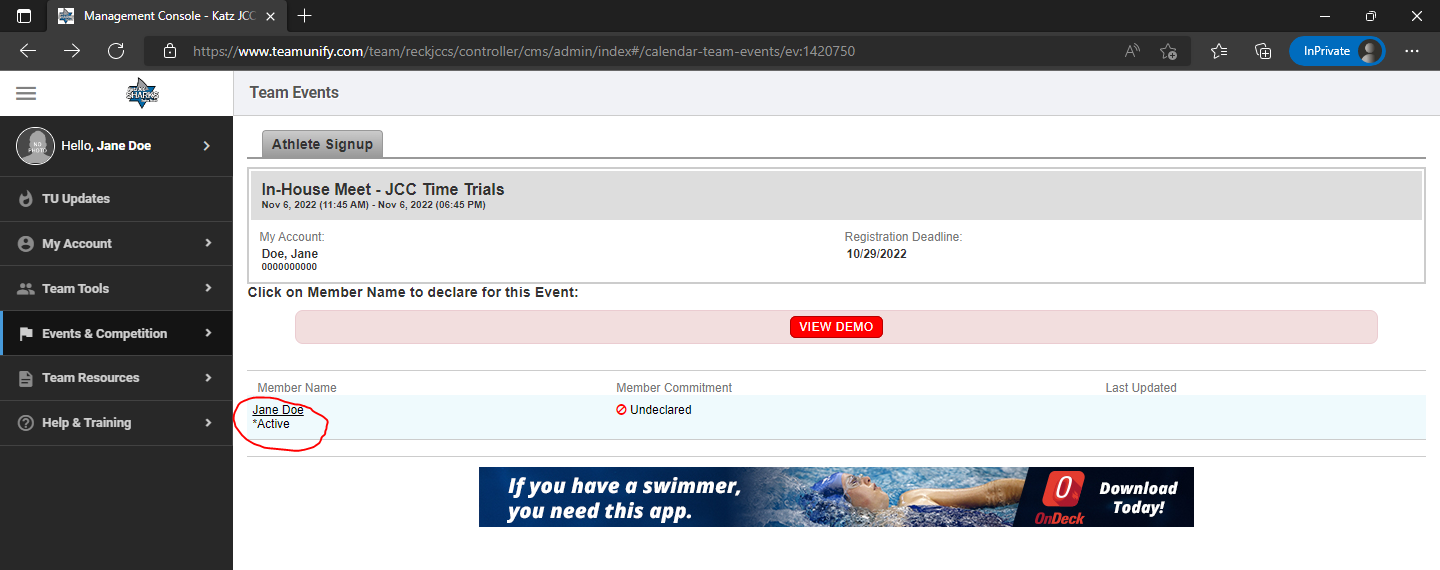Expand Events & Competition section
The image size is (1440, 570).
pyautogui.click(x=116, y=333)
